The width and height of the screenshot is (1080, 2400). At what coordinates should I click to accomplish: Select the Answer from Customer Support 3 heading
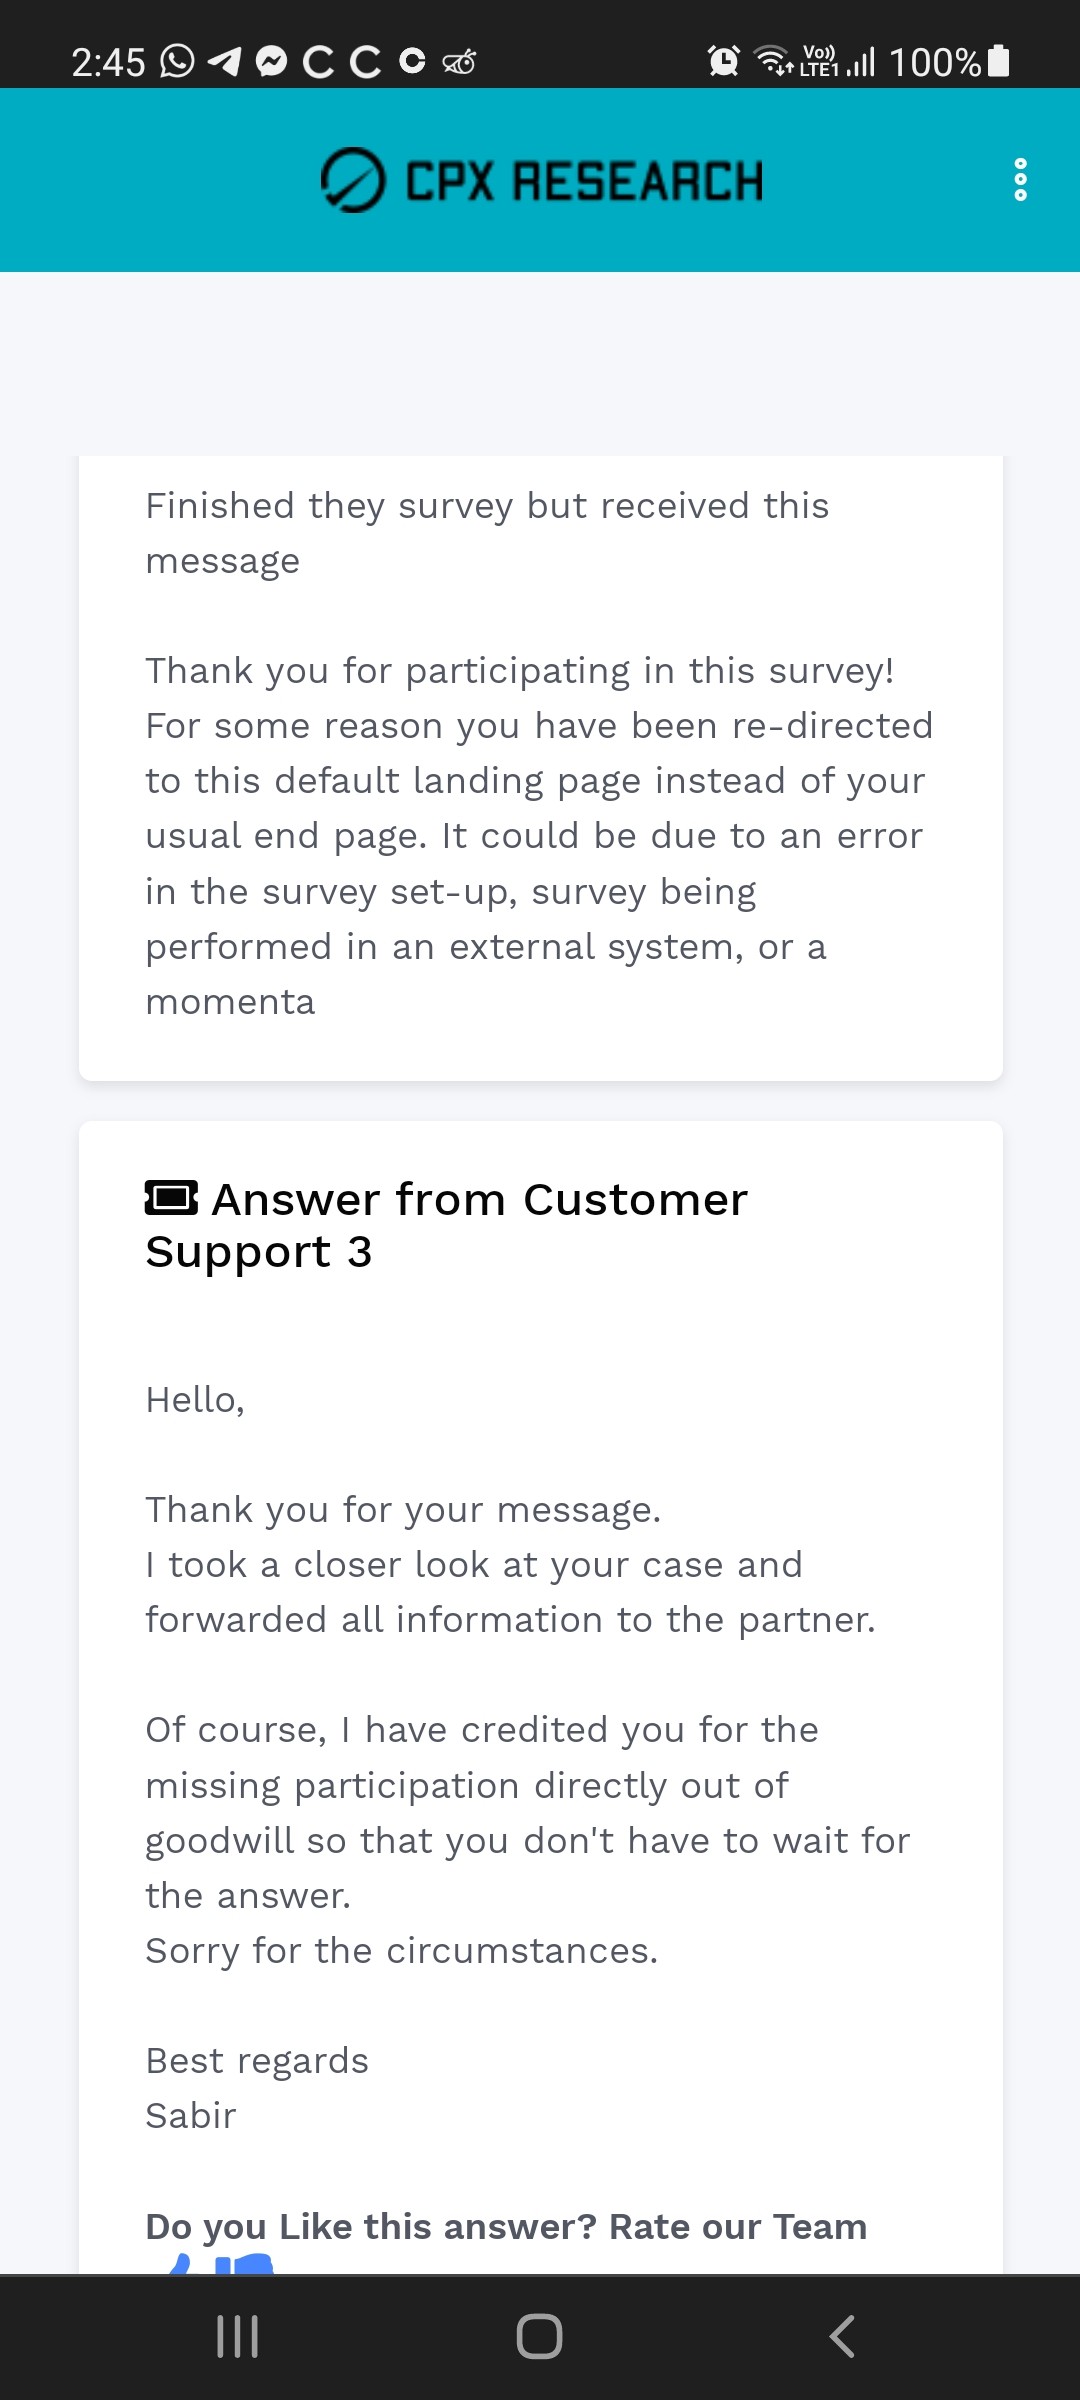pyautogui.click(x=447, y=1225)
